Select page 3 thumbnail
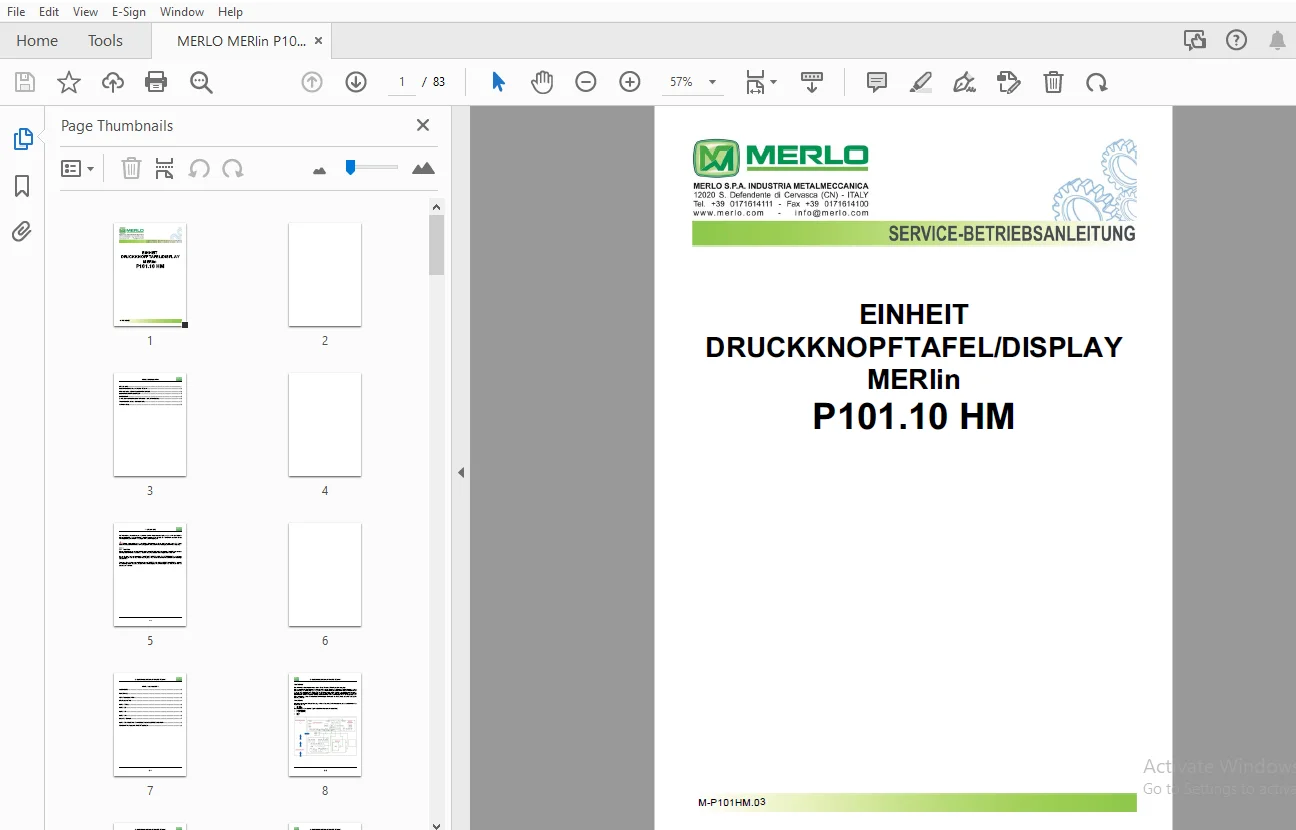Viewport: 1296px width, 830px height. 150,425
